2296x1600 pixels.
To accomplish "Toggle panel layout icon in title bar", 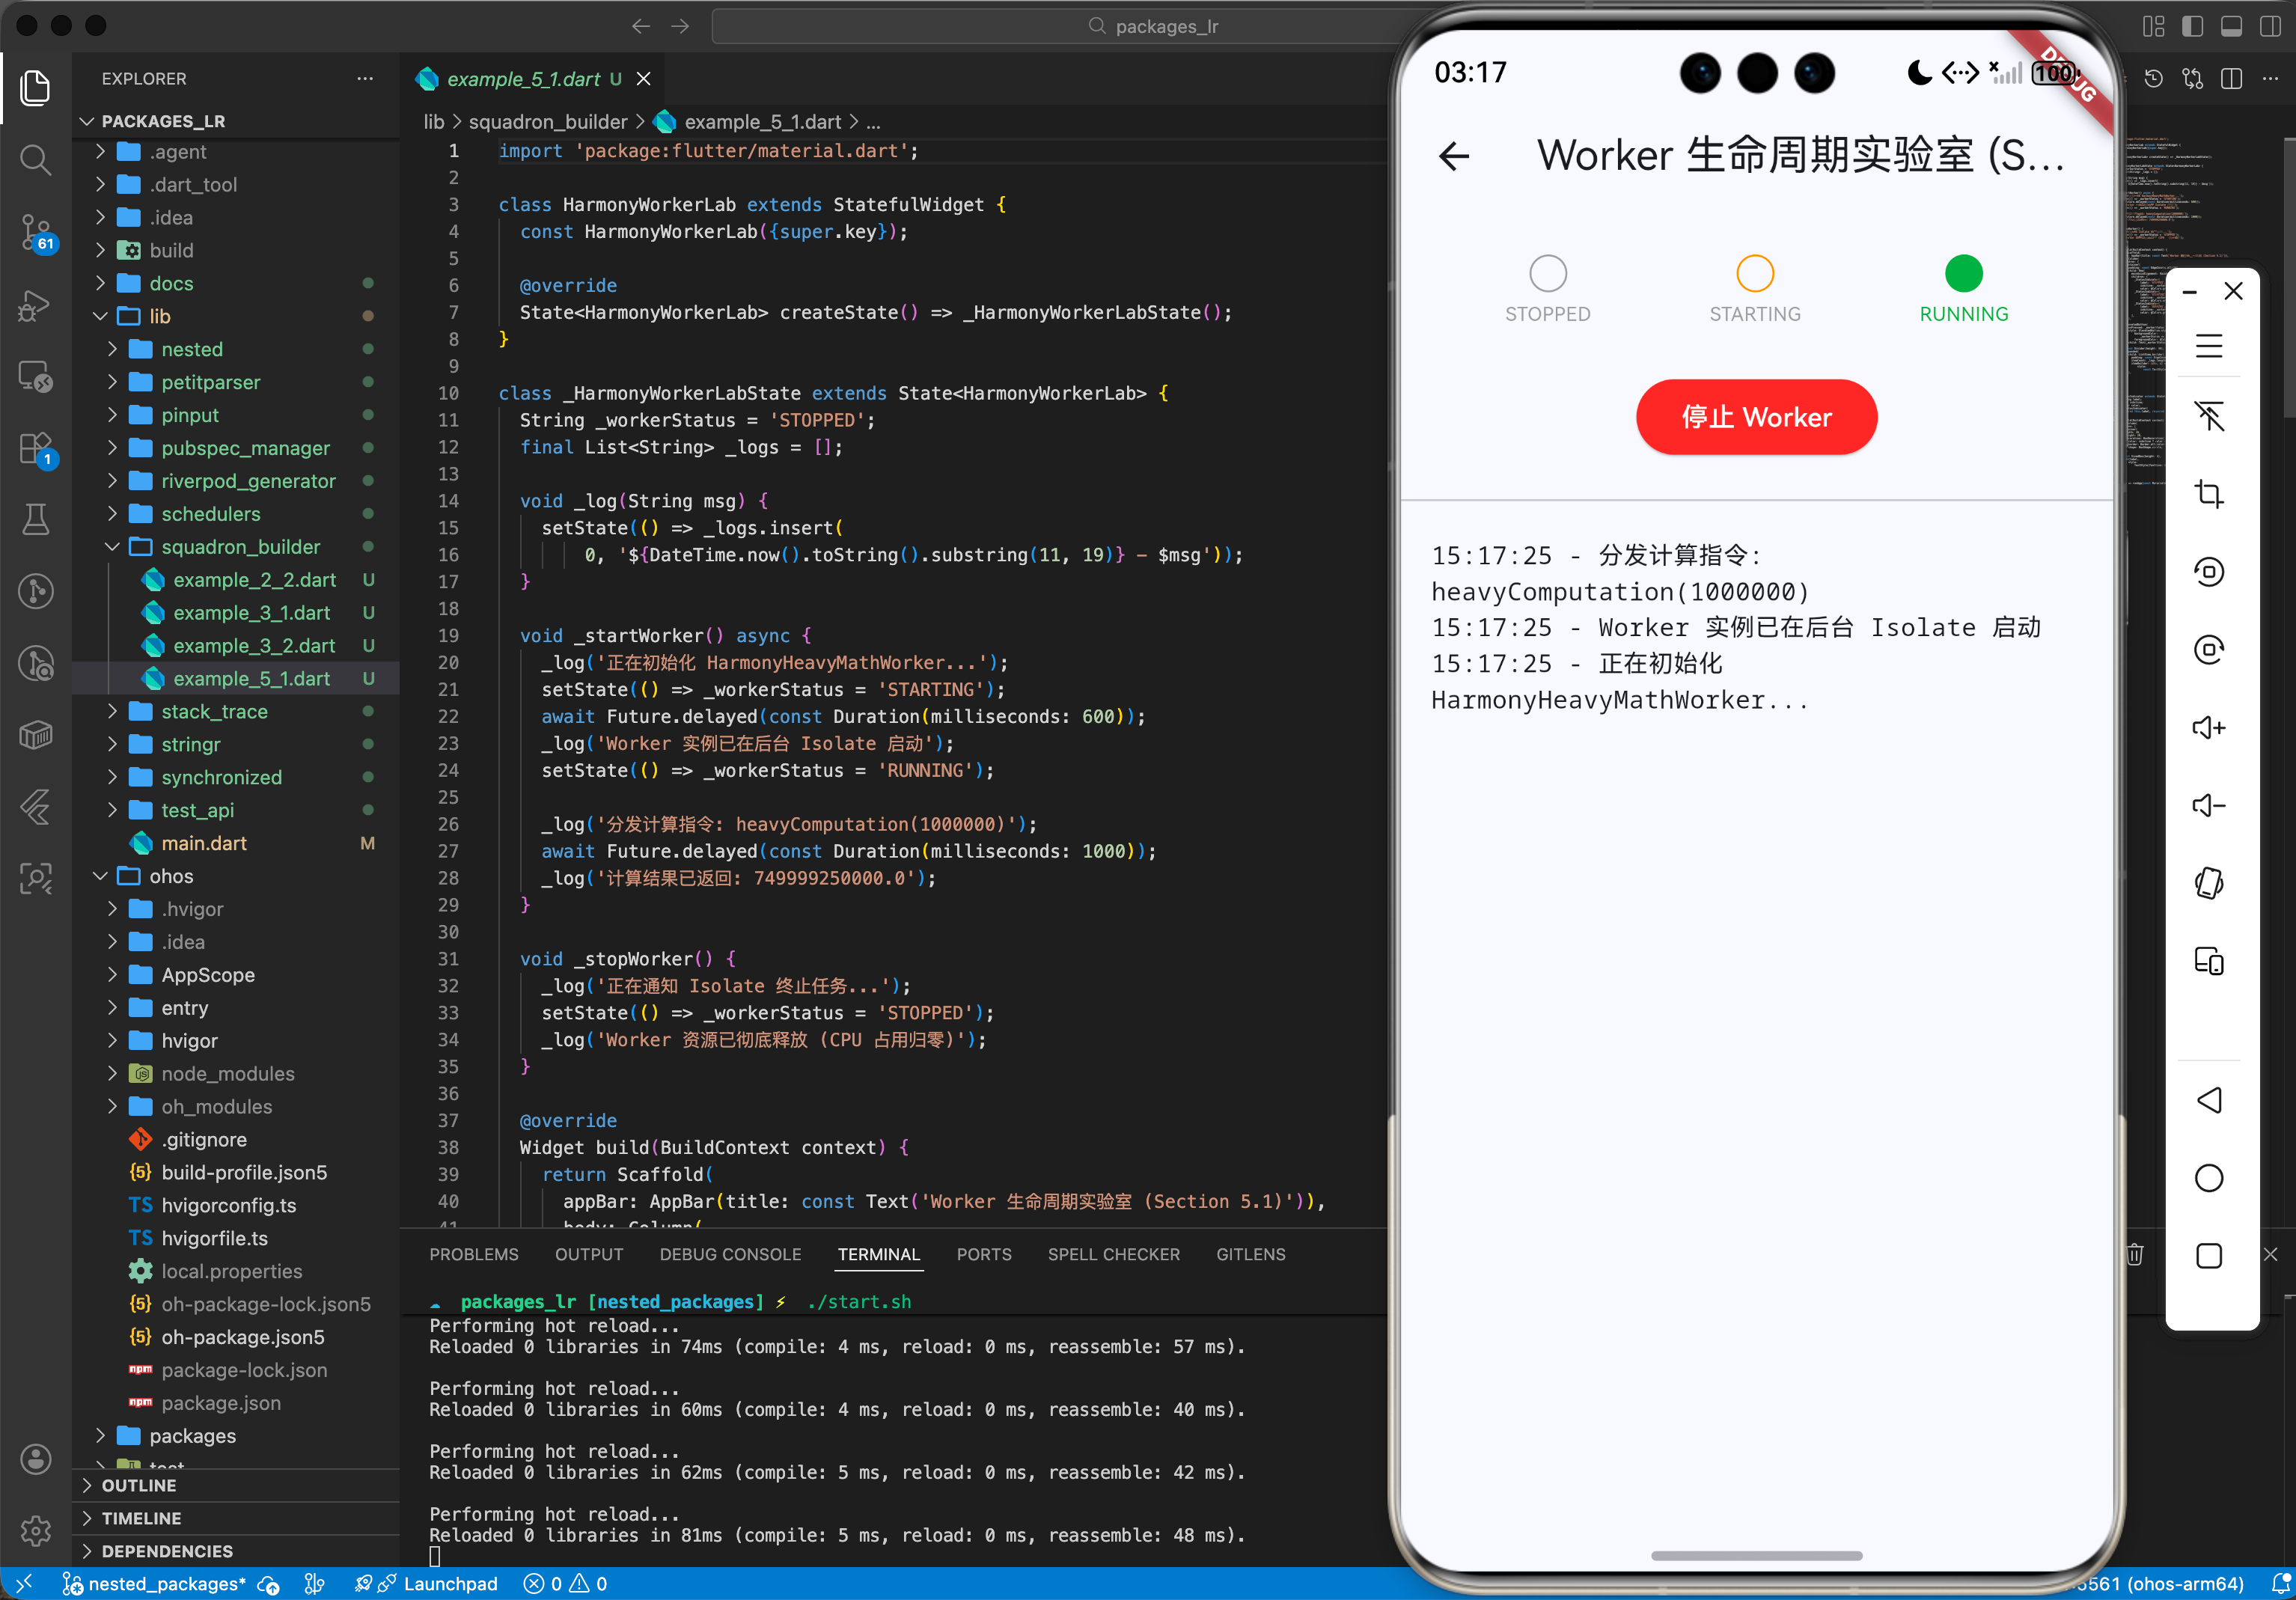I will 2231,26.
